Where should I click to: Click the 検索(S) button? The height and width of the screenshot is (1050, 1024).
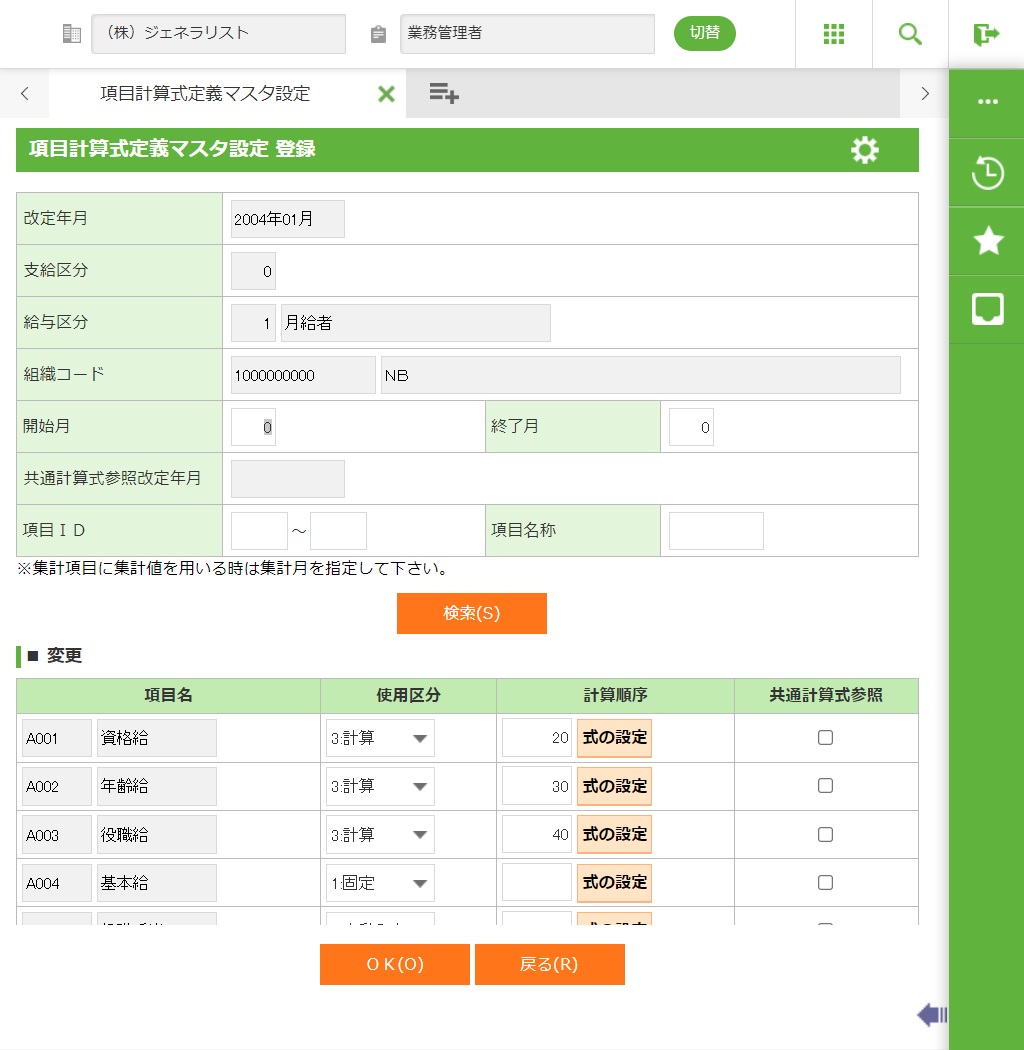(x=471, y=613)
